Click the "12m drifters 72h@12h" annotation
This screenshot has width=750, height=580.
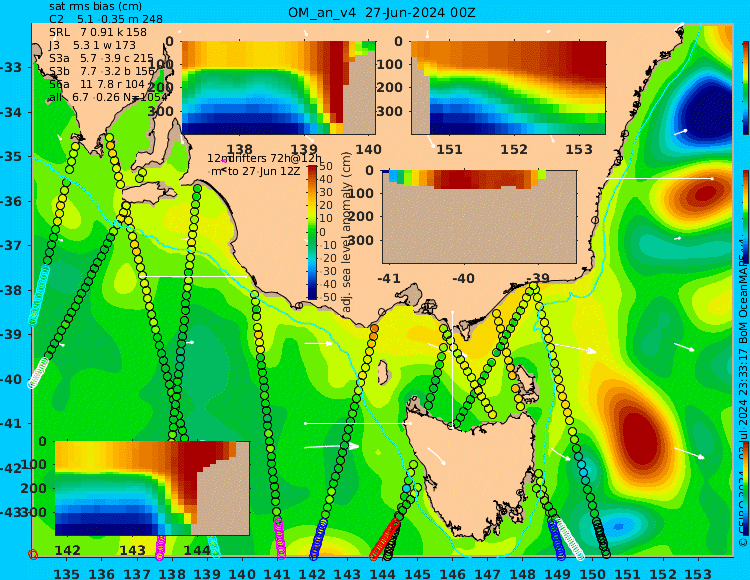pyautogui.click(x=265, y=158)
